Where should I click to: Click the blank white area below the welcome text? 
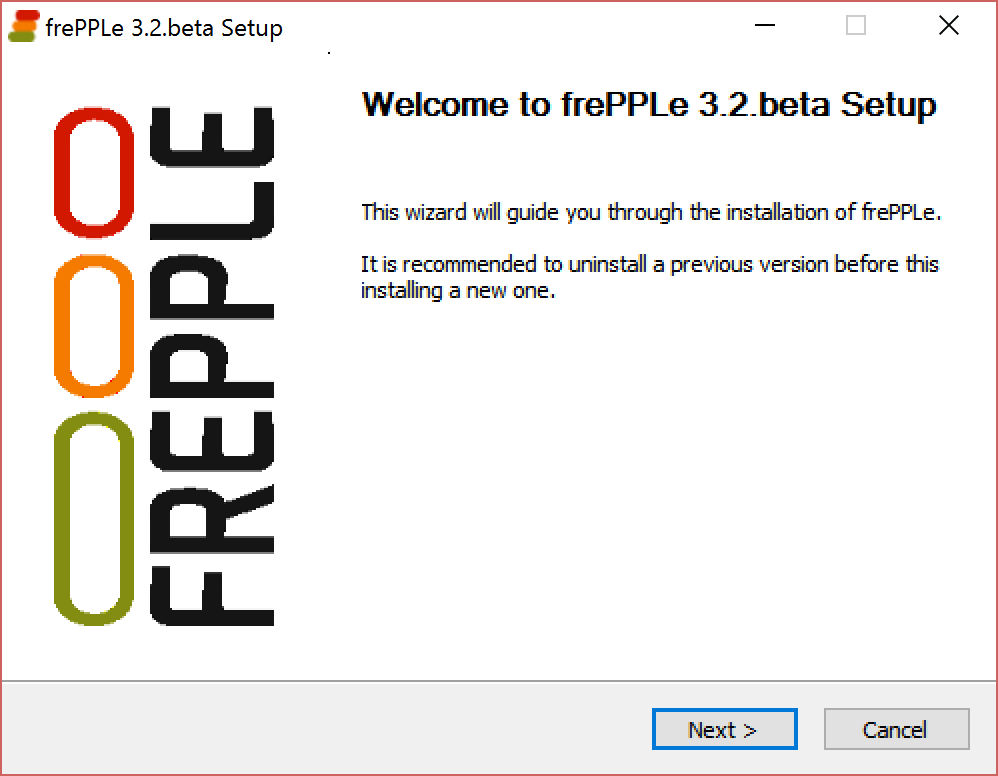(x=650, y=480)
